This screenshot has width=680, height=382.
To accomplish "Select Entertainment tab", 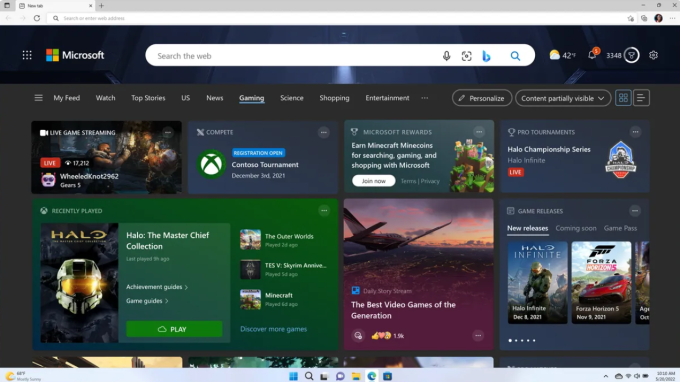I will click(387, 98).
